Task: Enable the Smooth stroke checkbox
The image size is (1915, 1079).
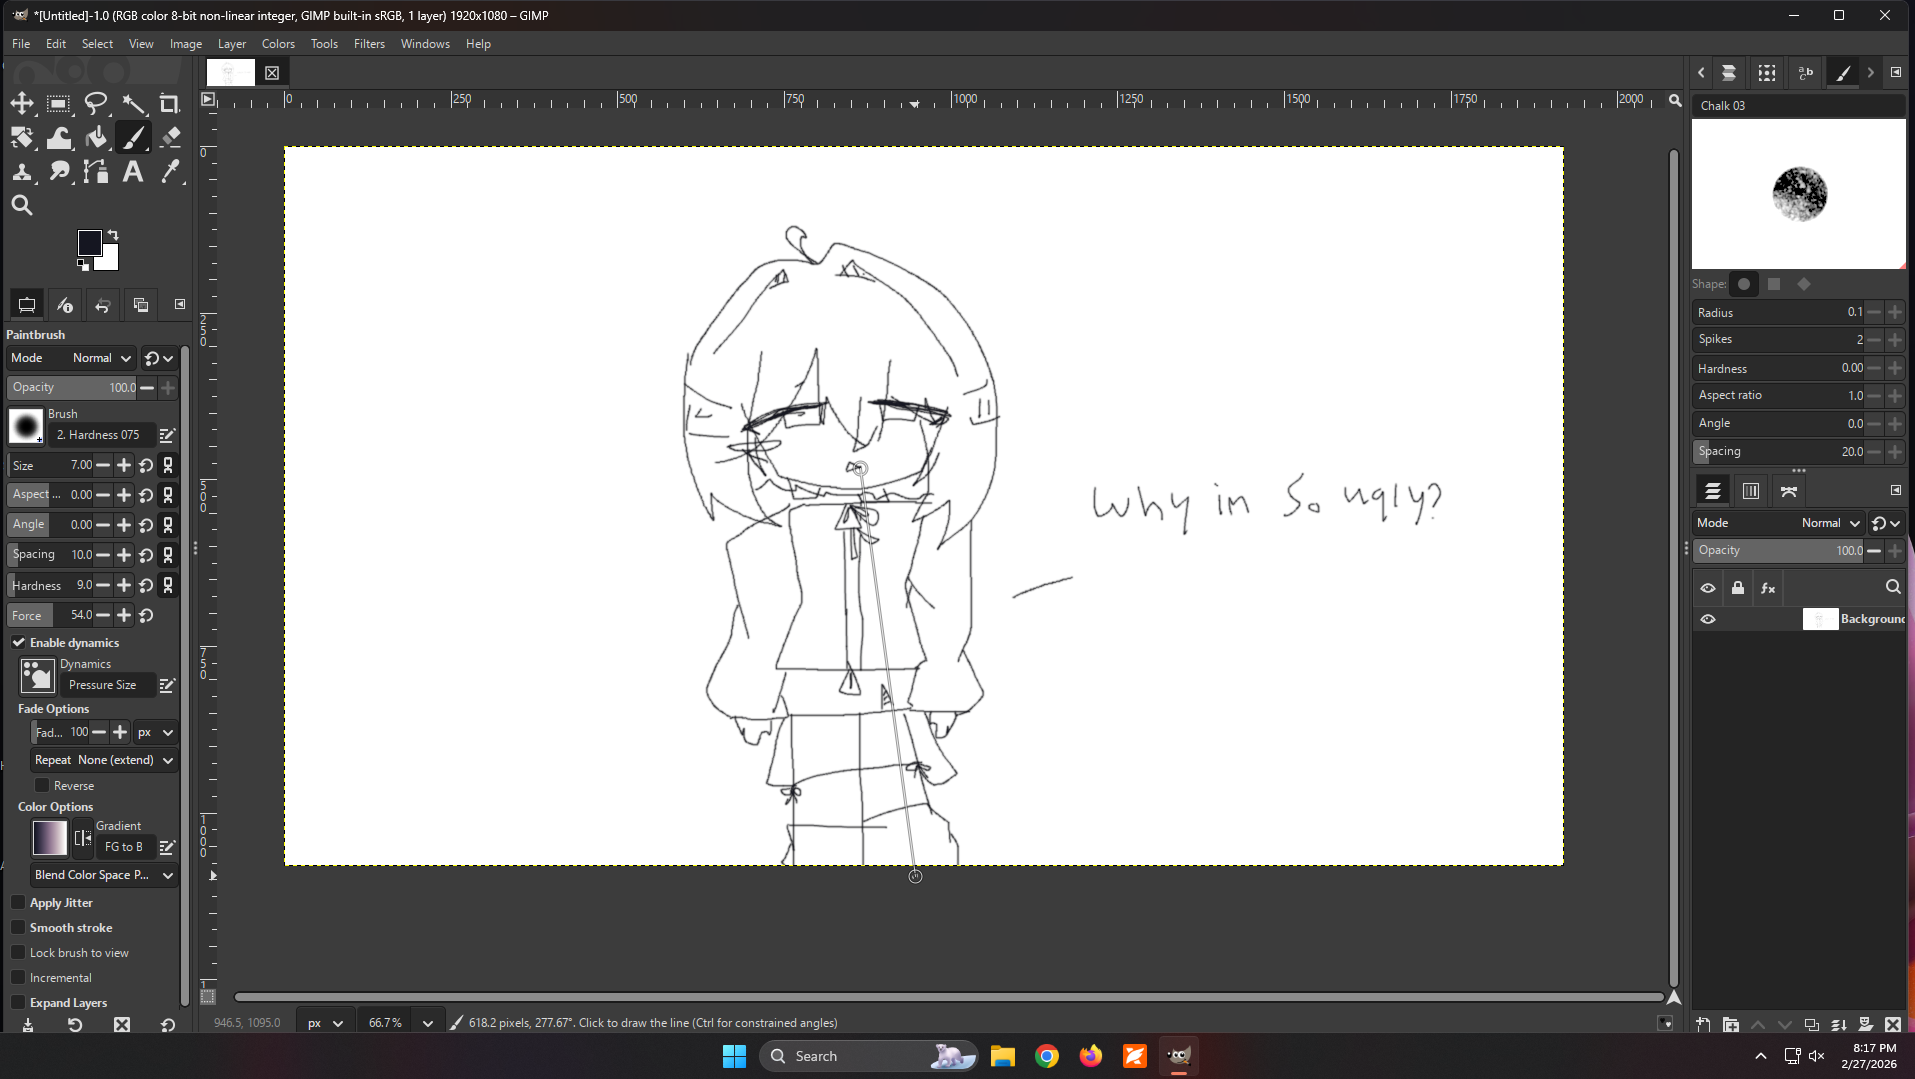Action: (19, 928)
